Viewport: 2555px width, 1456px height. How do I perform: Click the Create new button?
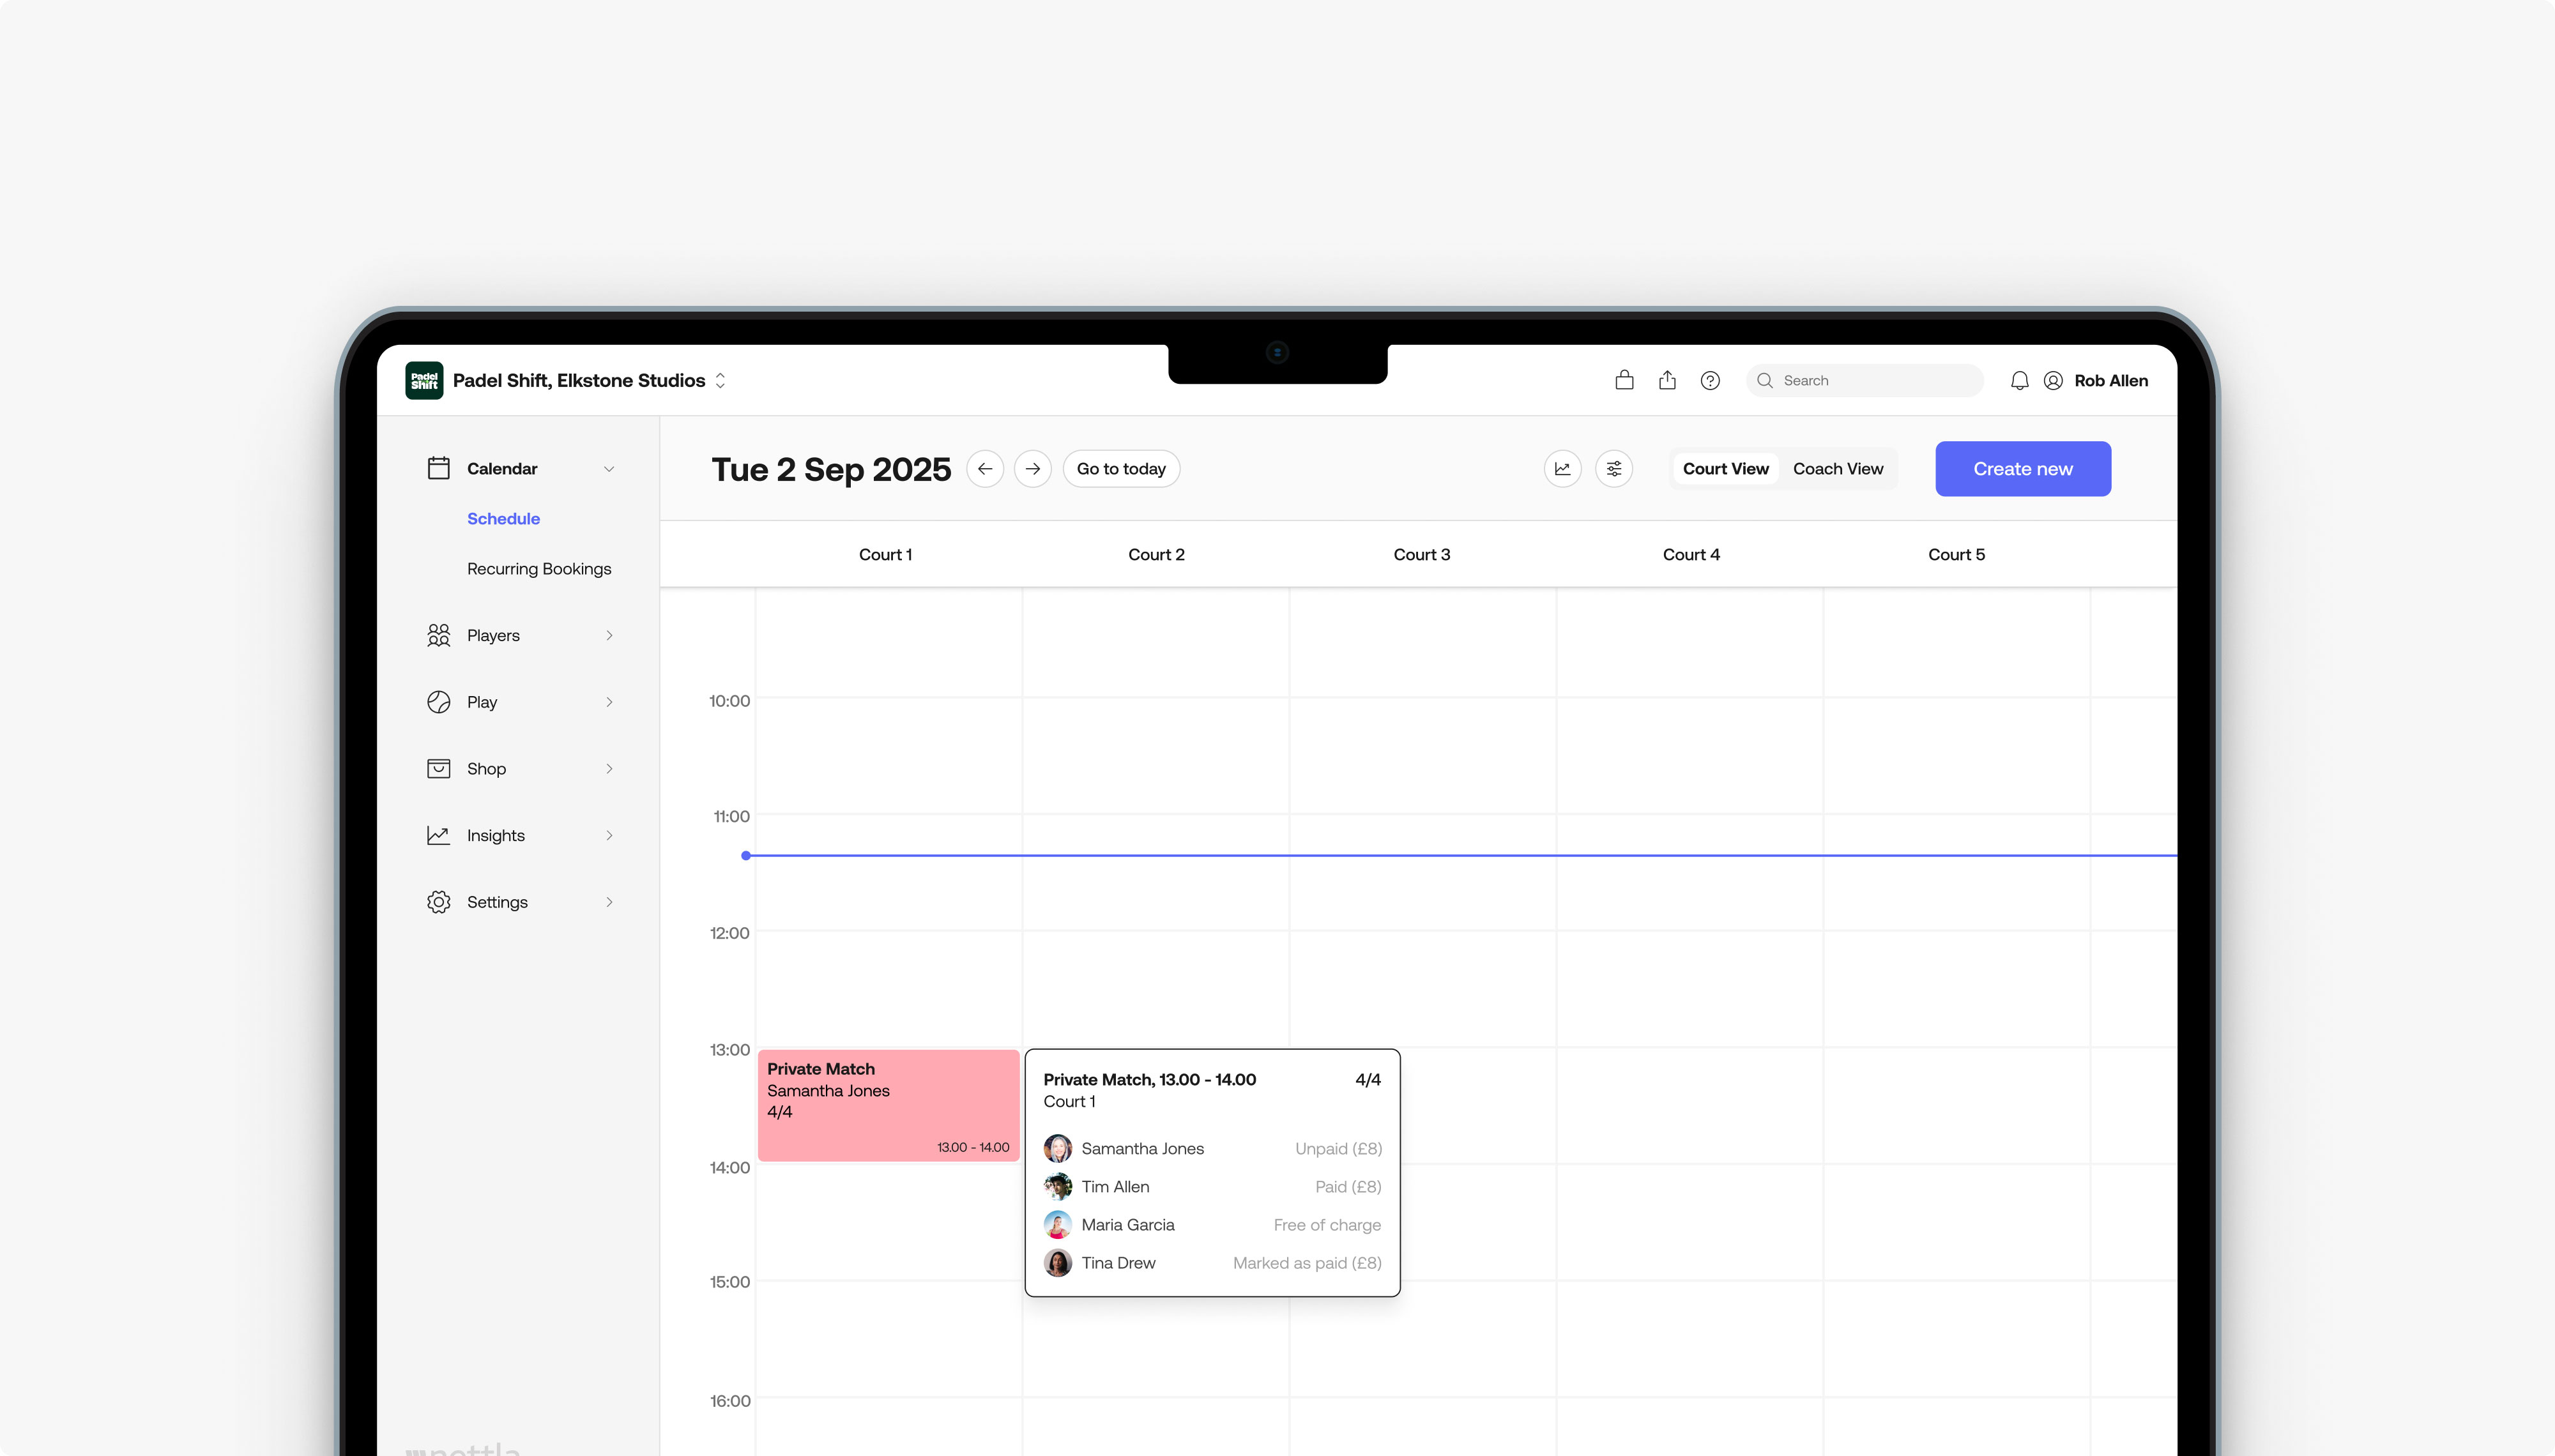(2022, 468)
